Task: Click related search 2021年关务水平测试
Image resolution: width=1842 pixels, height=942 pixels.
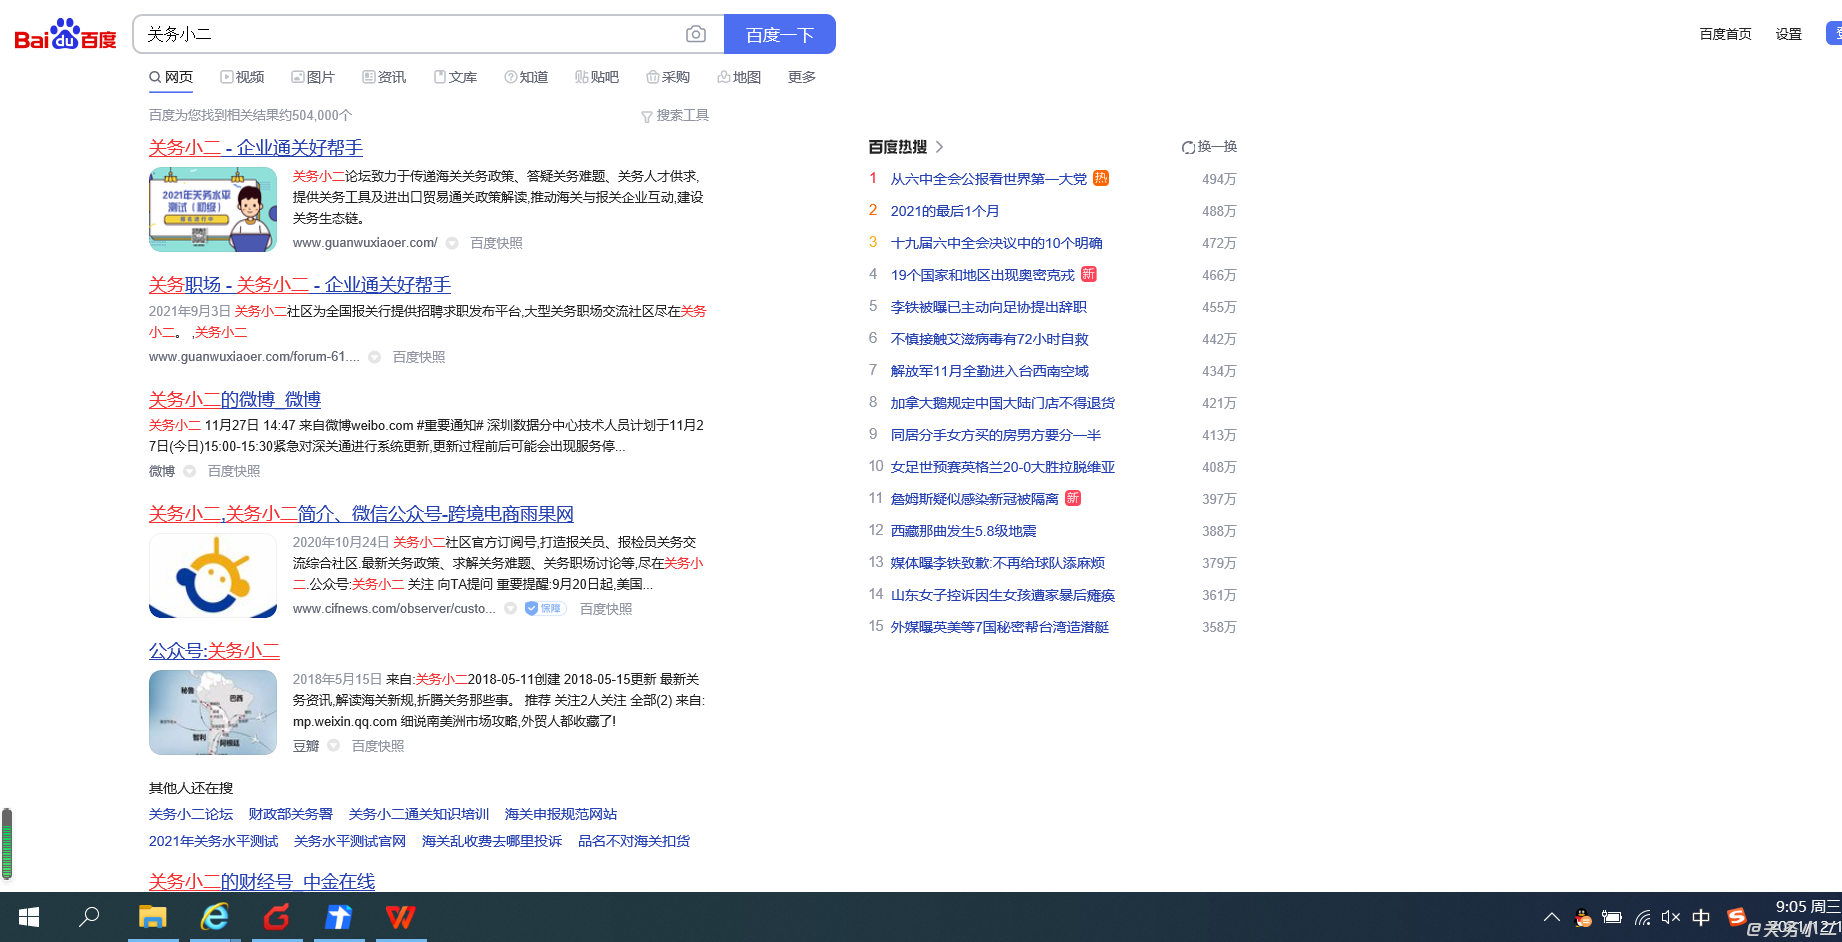Action: [214, 841]
